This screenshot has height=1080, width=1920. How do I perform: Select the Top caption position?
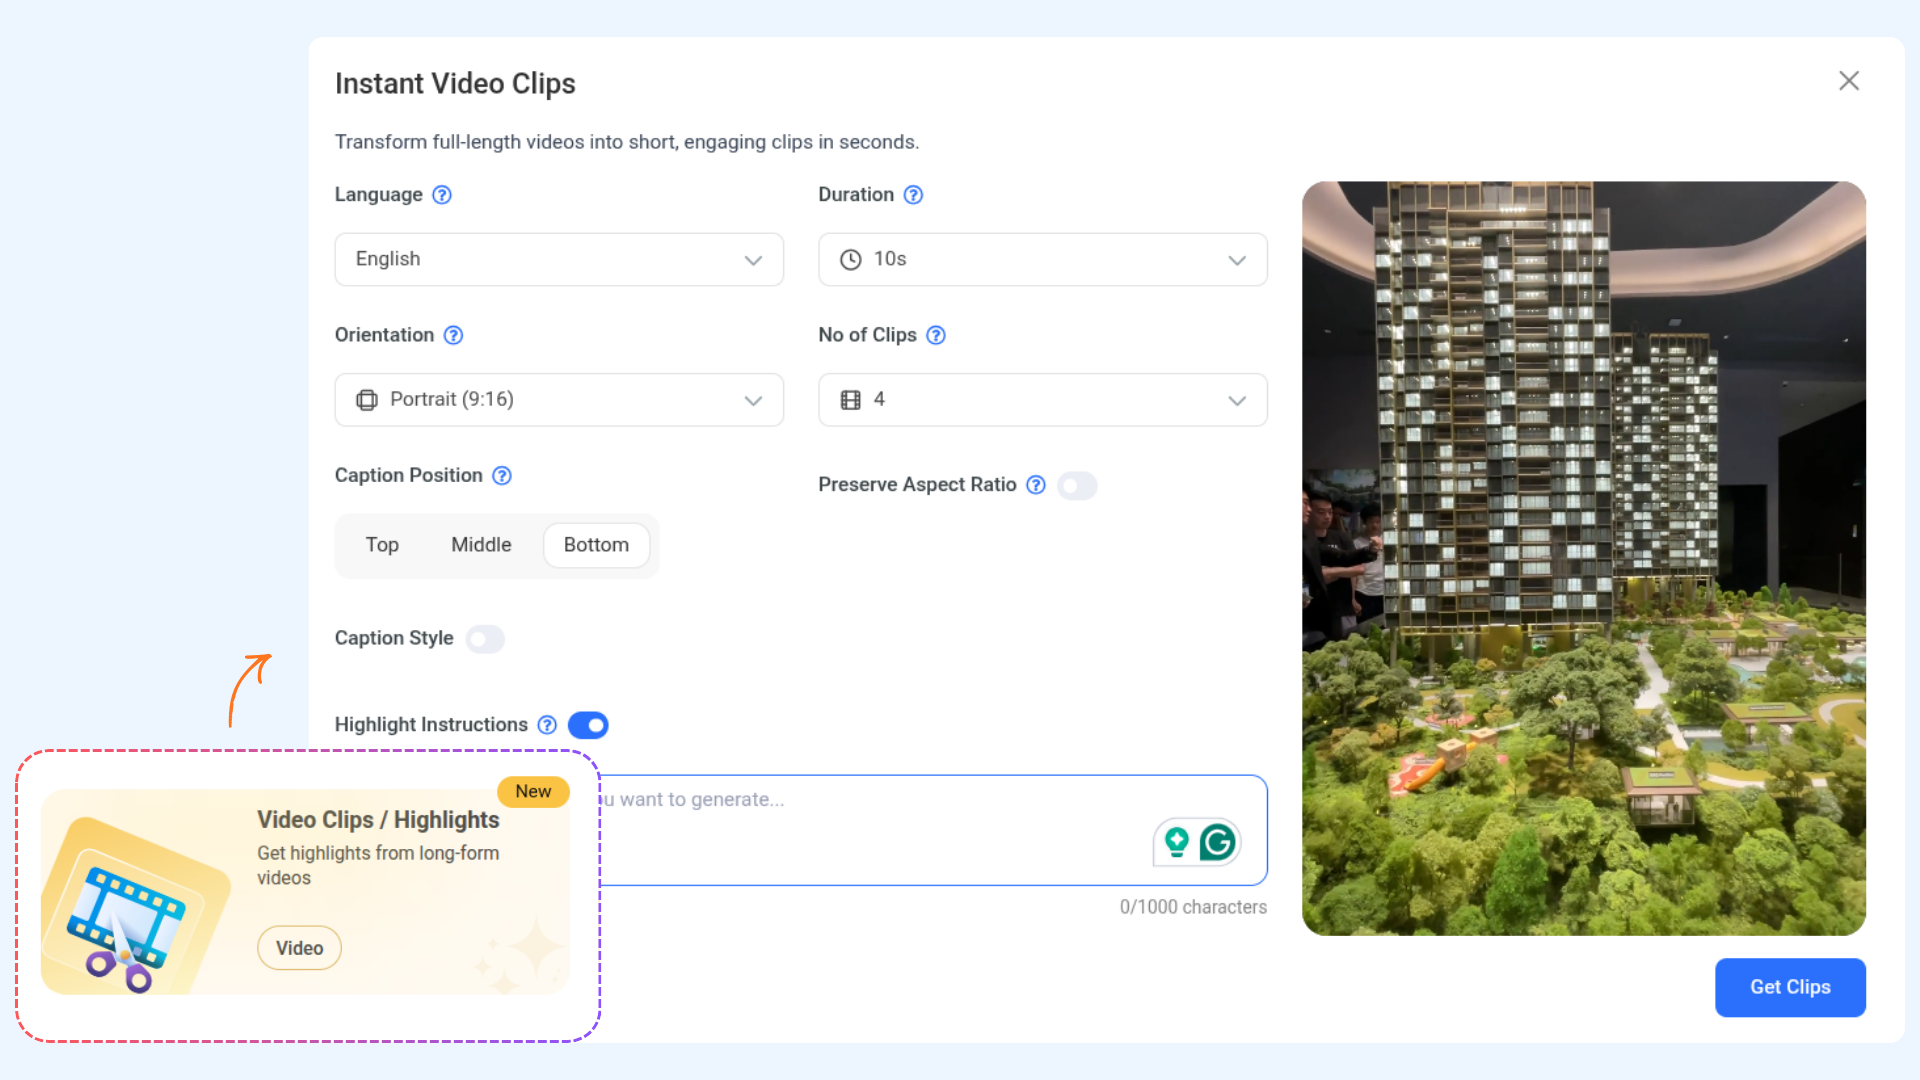pyautogui.click(x=382, y=545)
